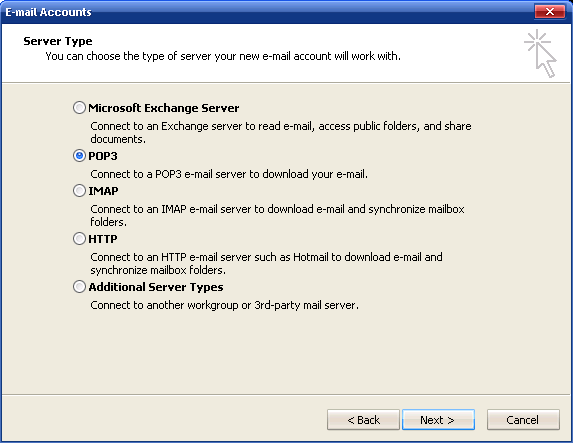Click the Hotmail HTTP description text
Viewport: 573px width, 443px height.
[x=266, y=263]
